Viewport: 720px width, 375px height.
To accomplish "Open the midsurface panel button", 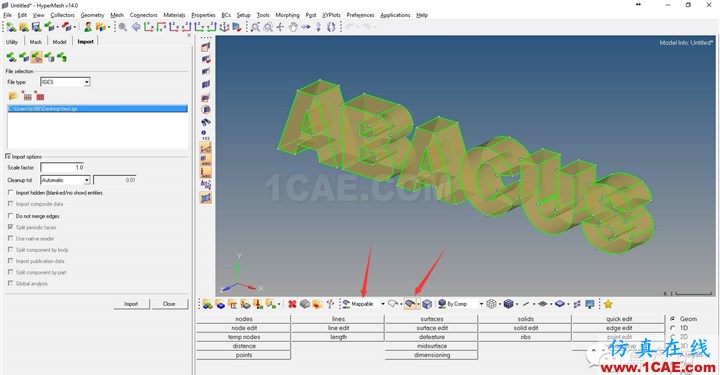I will point(432,346).
